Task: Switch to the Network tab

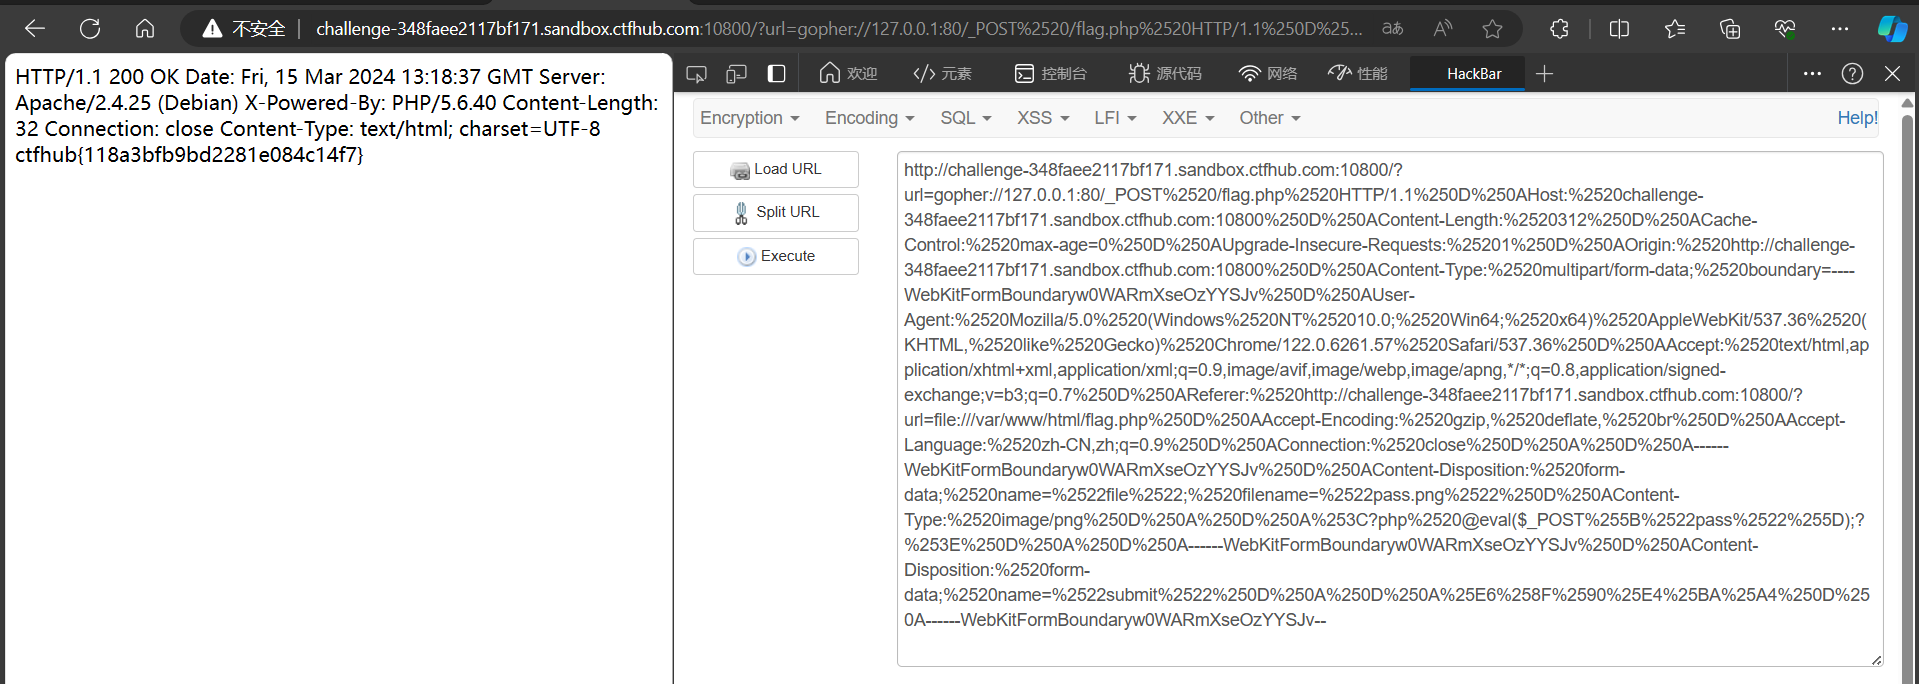Action: point(1267,74)
